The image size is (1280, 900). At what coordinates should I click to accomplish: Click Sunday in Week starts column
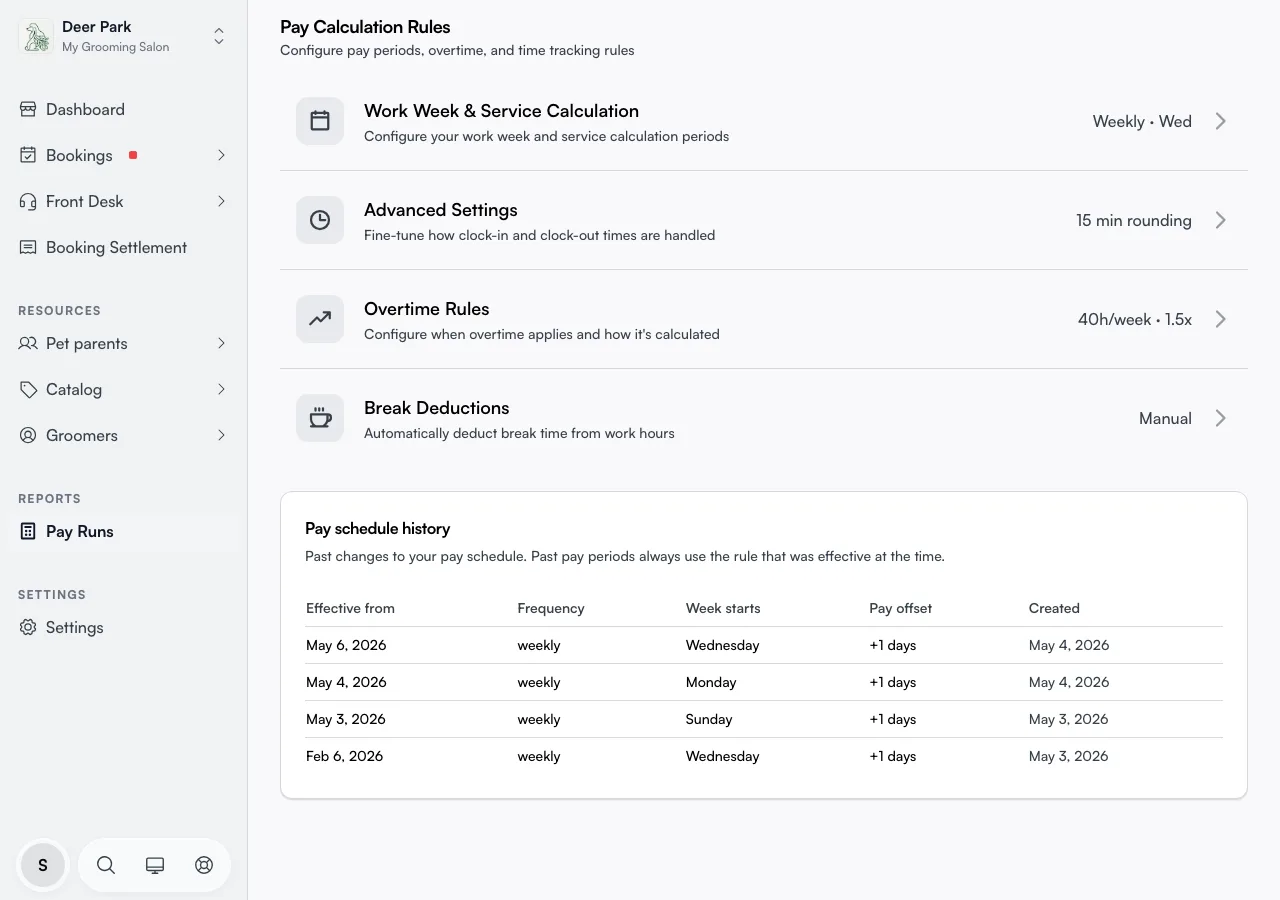tap(709, 719)
